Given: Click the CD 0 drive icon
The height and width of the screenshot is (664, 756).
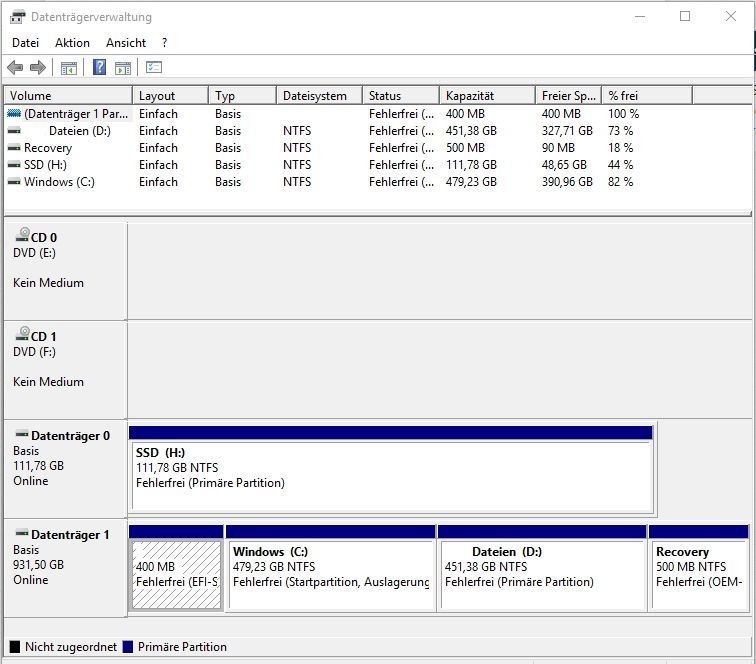Looking at the screenshot, I should 22,235.
